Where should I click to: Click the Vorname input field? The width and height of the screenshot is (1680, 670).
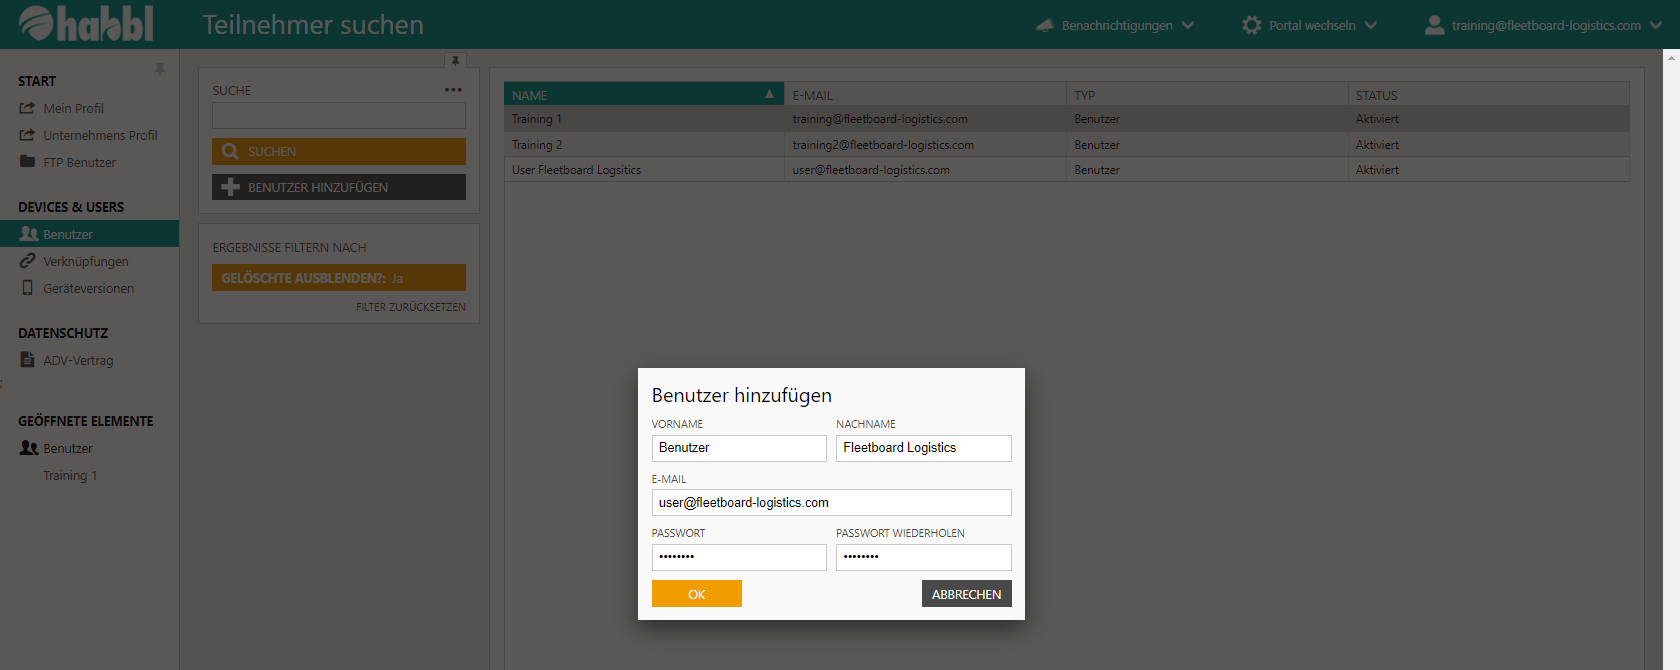click(x=738, y=448)
